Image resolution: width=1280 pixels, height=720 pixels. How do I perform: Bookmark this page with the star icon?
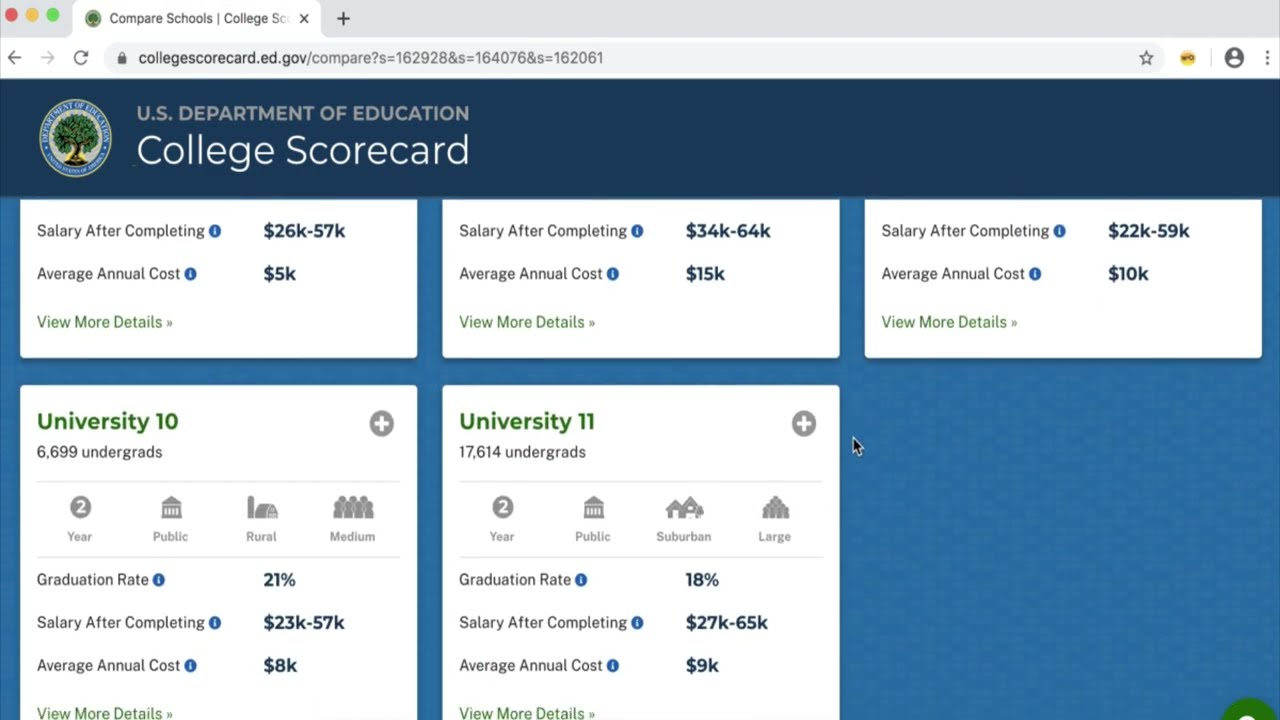click(x=1146, y=58)
